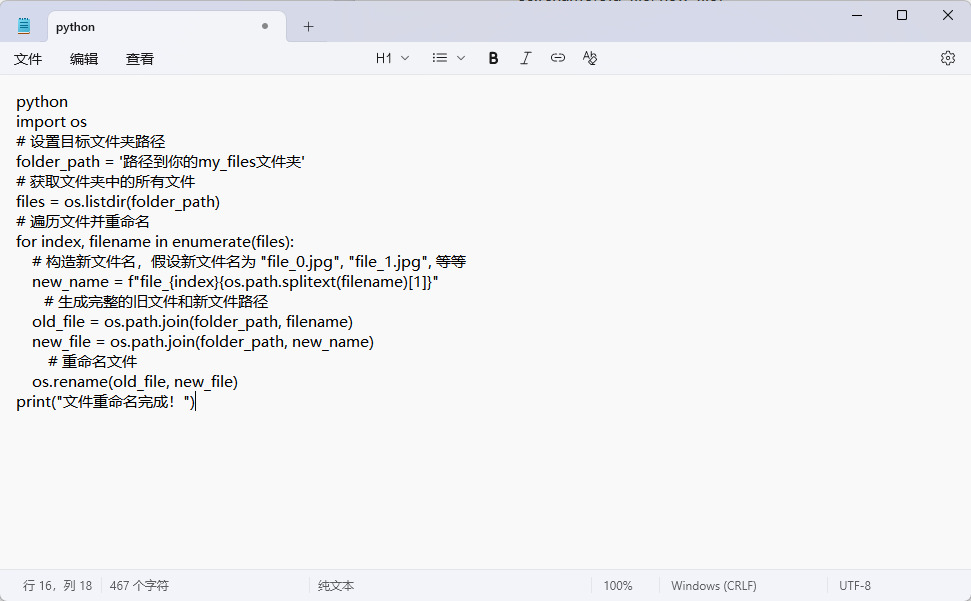Click the first line 'python' in editor
Screen dimensions: 971x601
42,102
